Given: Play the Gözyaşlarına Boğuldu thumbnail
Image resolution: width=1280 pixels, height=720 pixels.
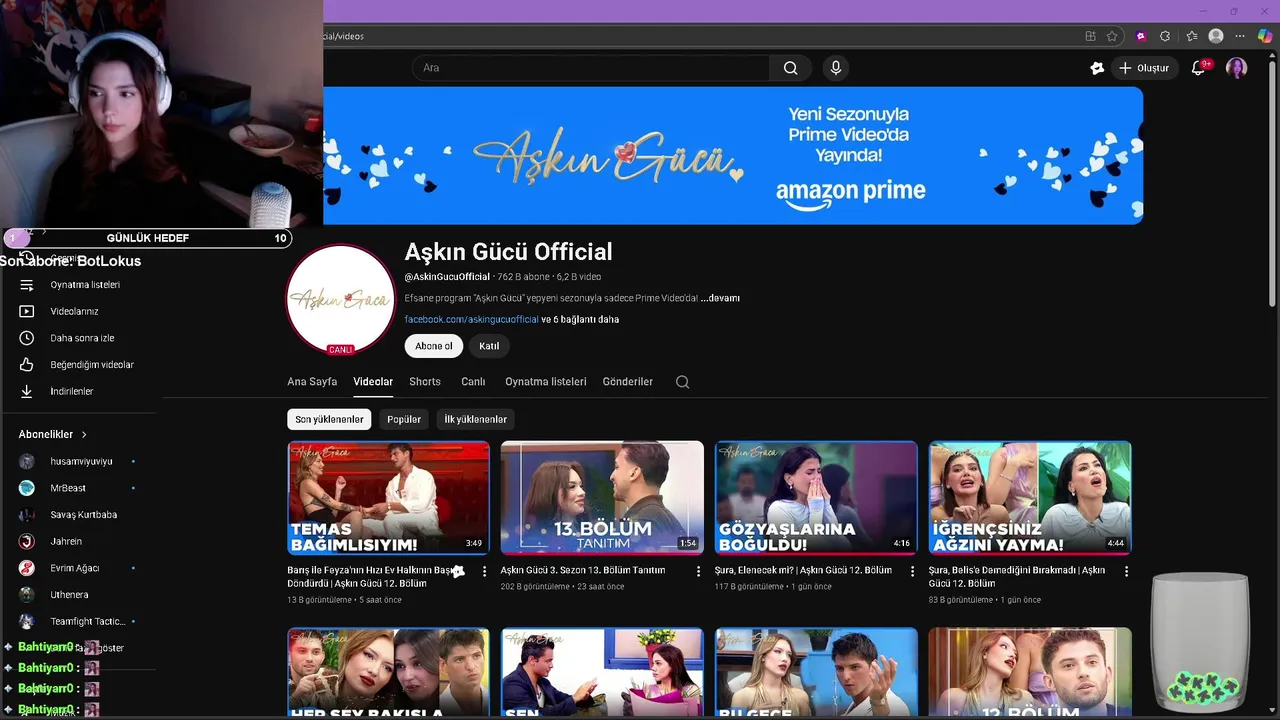Looking at the screenshot, I should [x=816, y=498].
